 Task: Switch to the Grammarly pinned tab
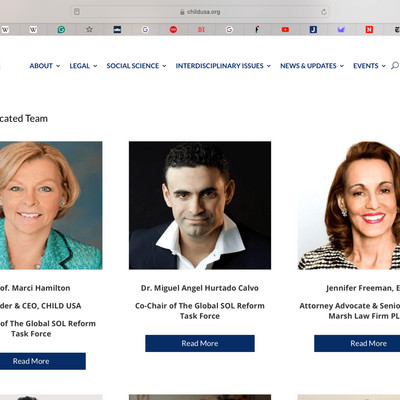(61, 30)
